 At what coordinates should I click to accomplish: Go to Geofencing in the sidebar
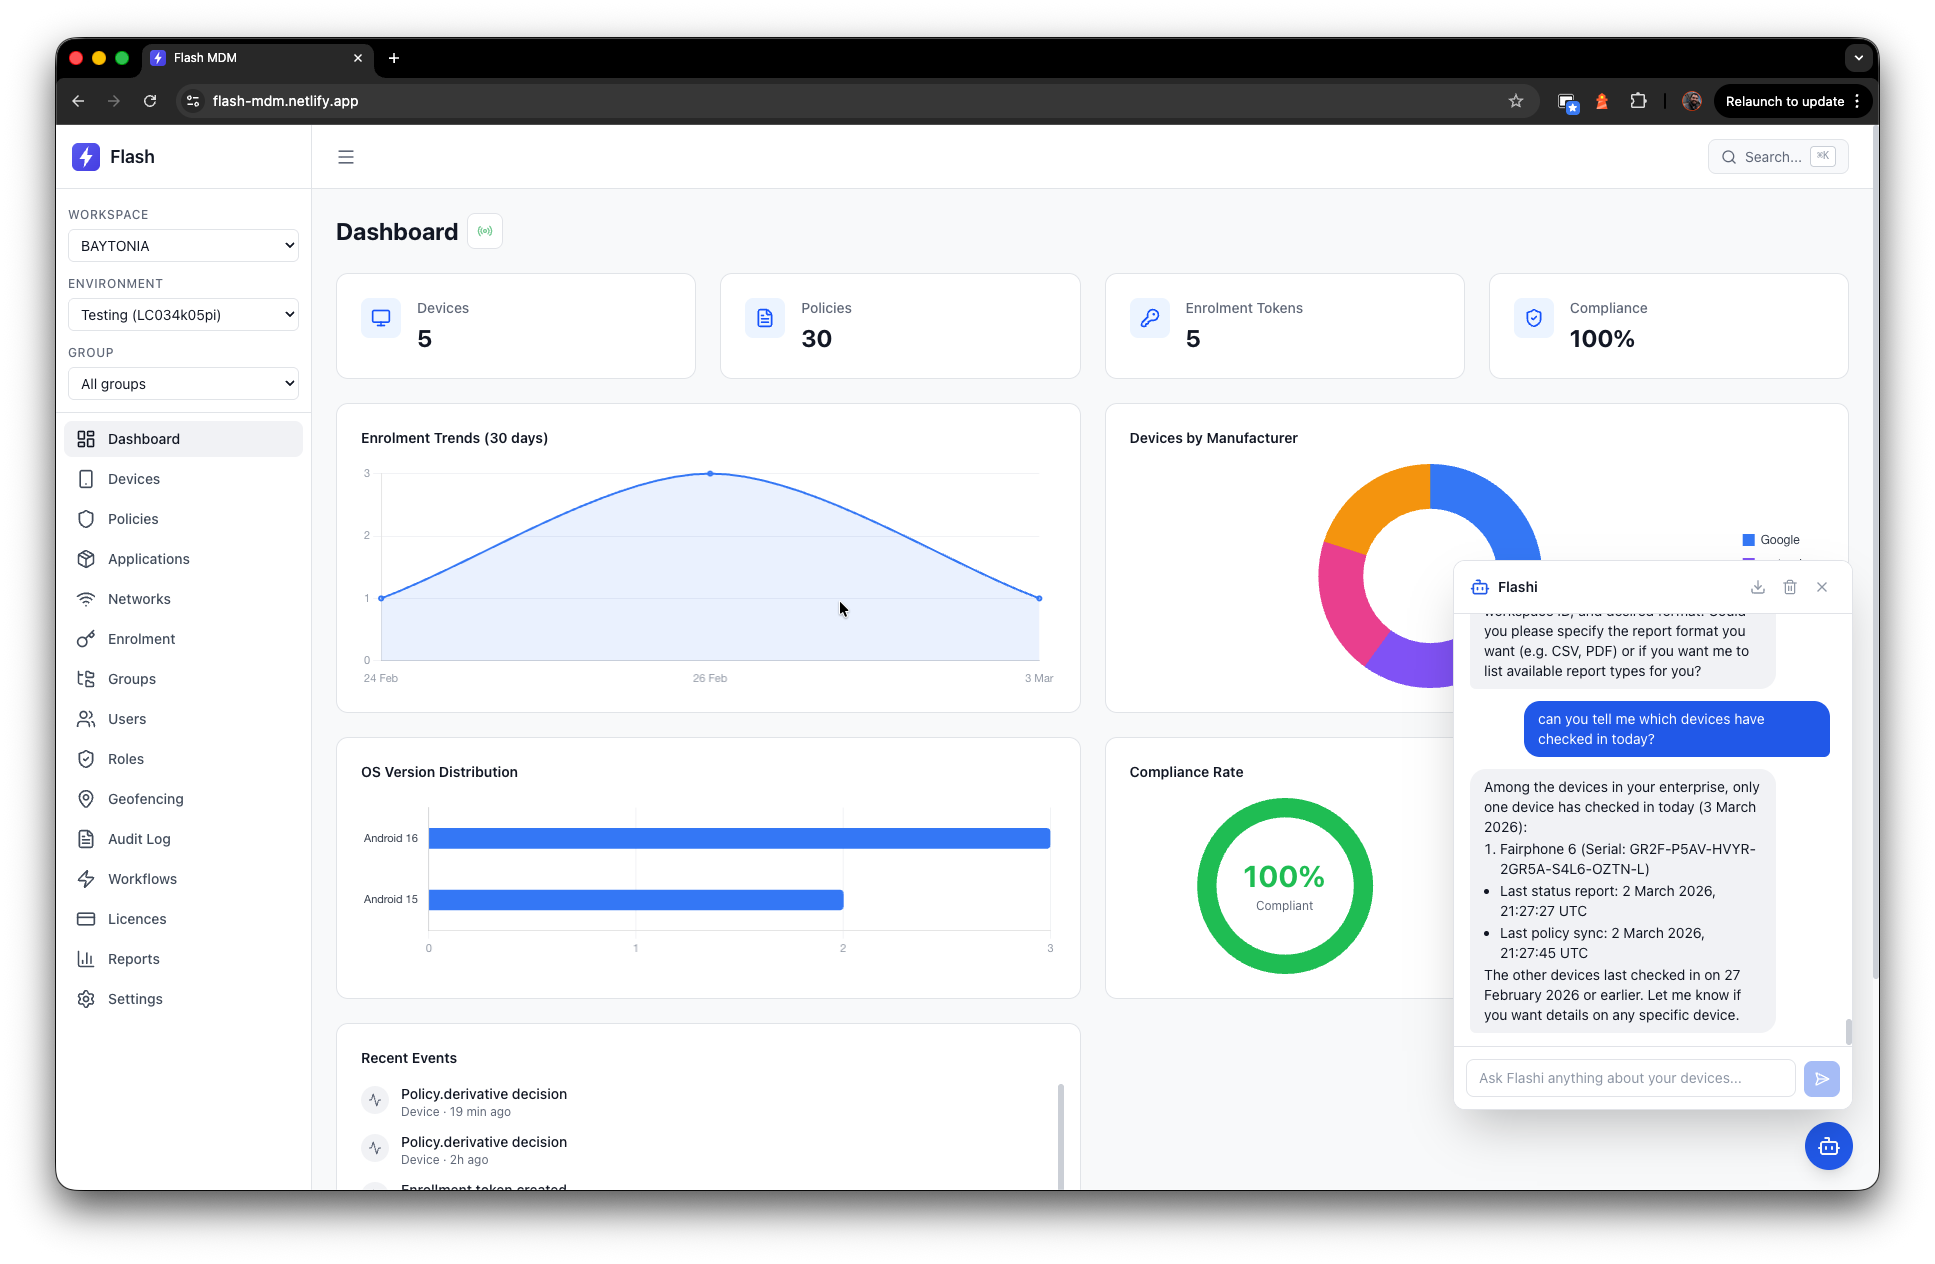pos(146,799)
